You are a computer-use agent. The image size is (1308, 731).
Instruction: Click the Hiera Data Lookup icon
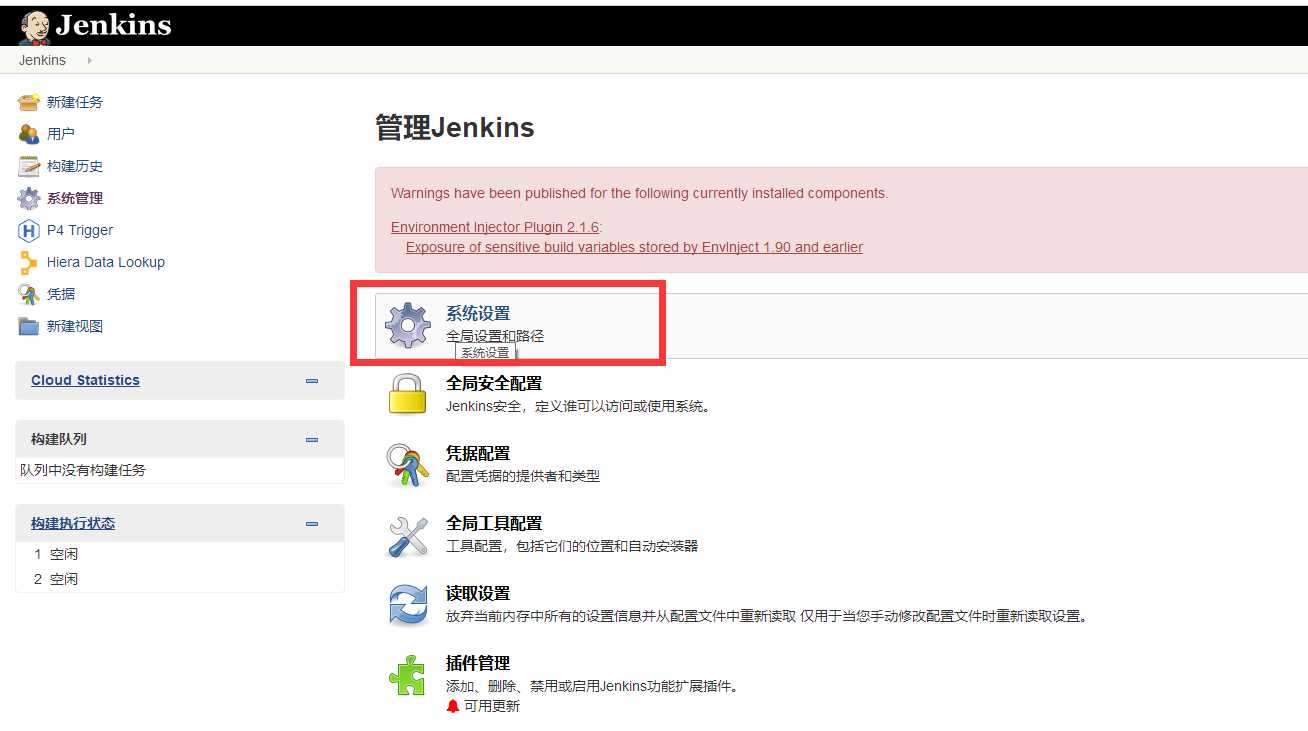point(29,262)
